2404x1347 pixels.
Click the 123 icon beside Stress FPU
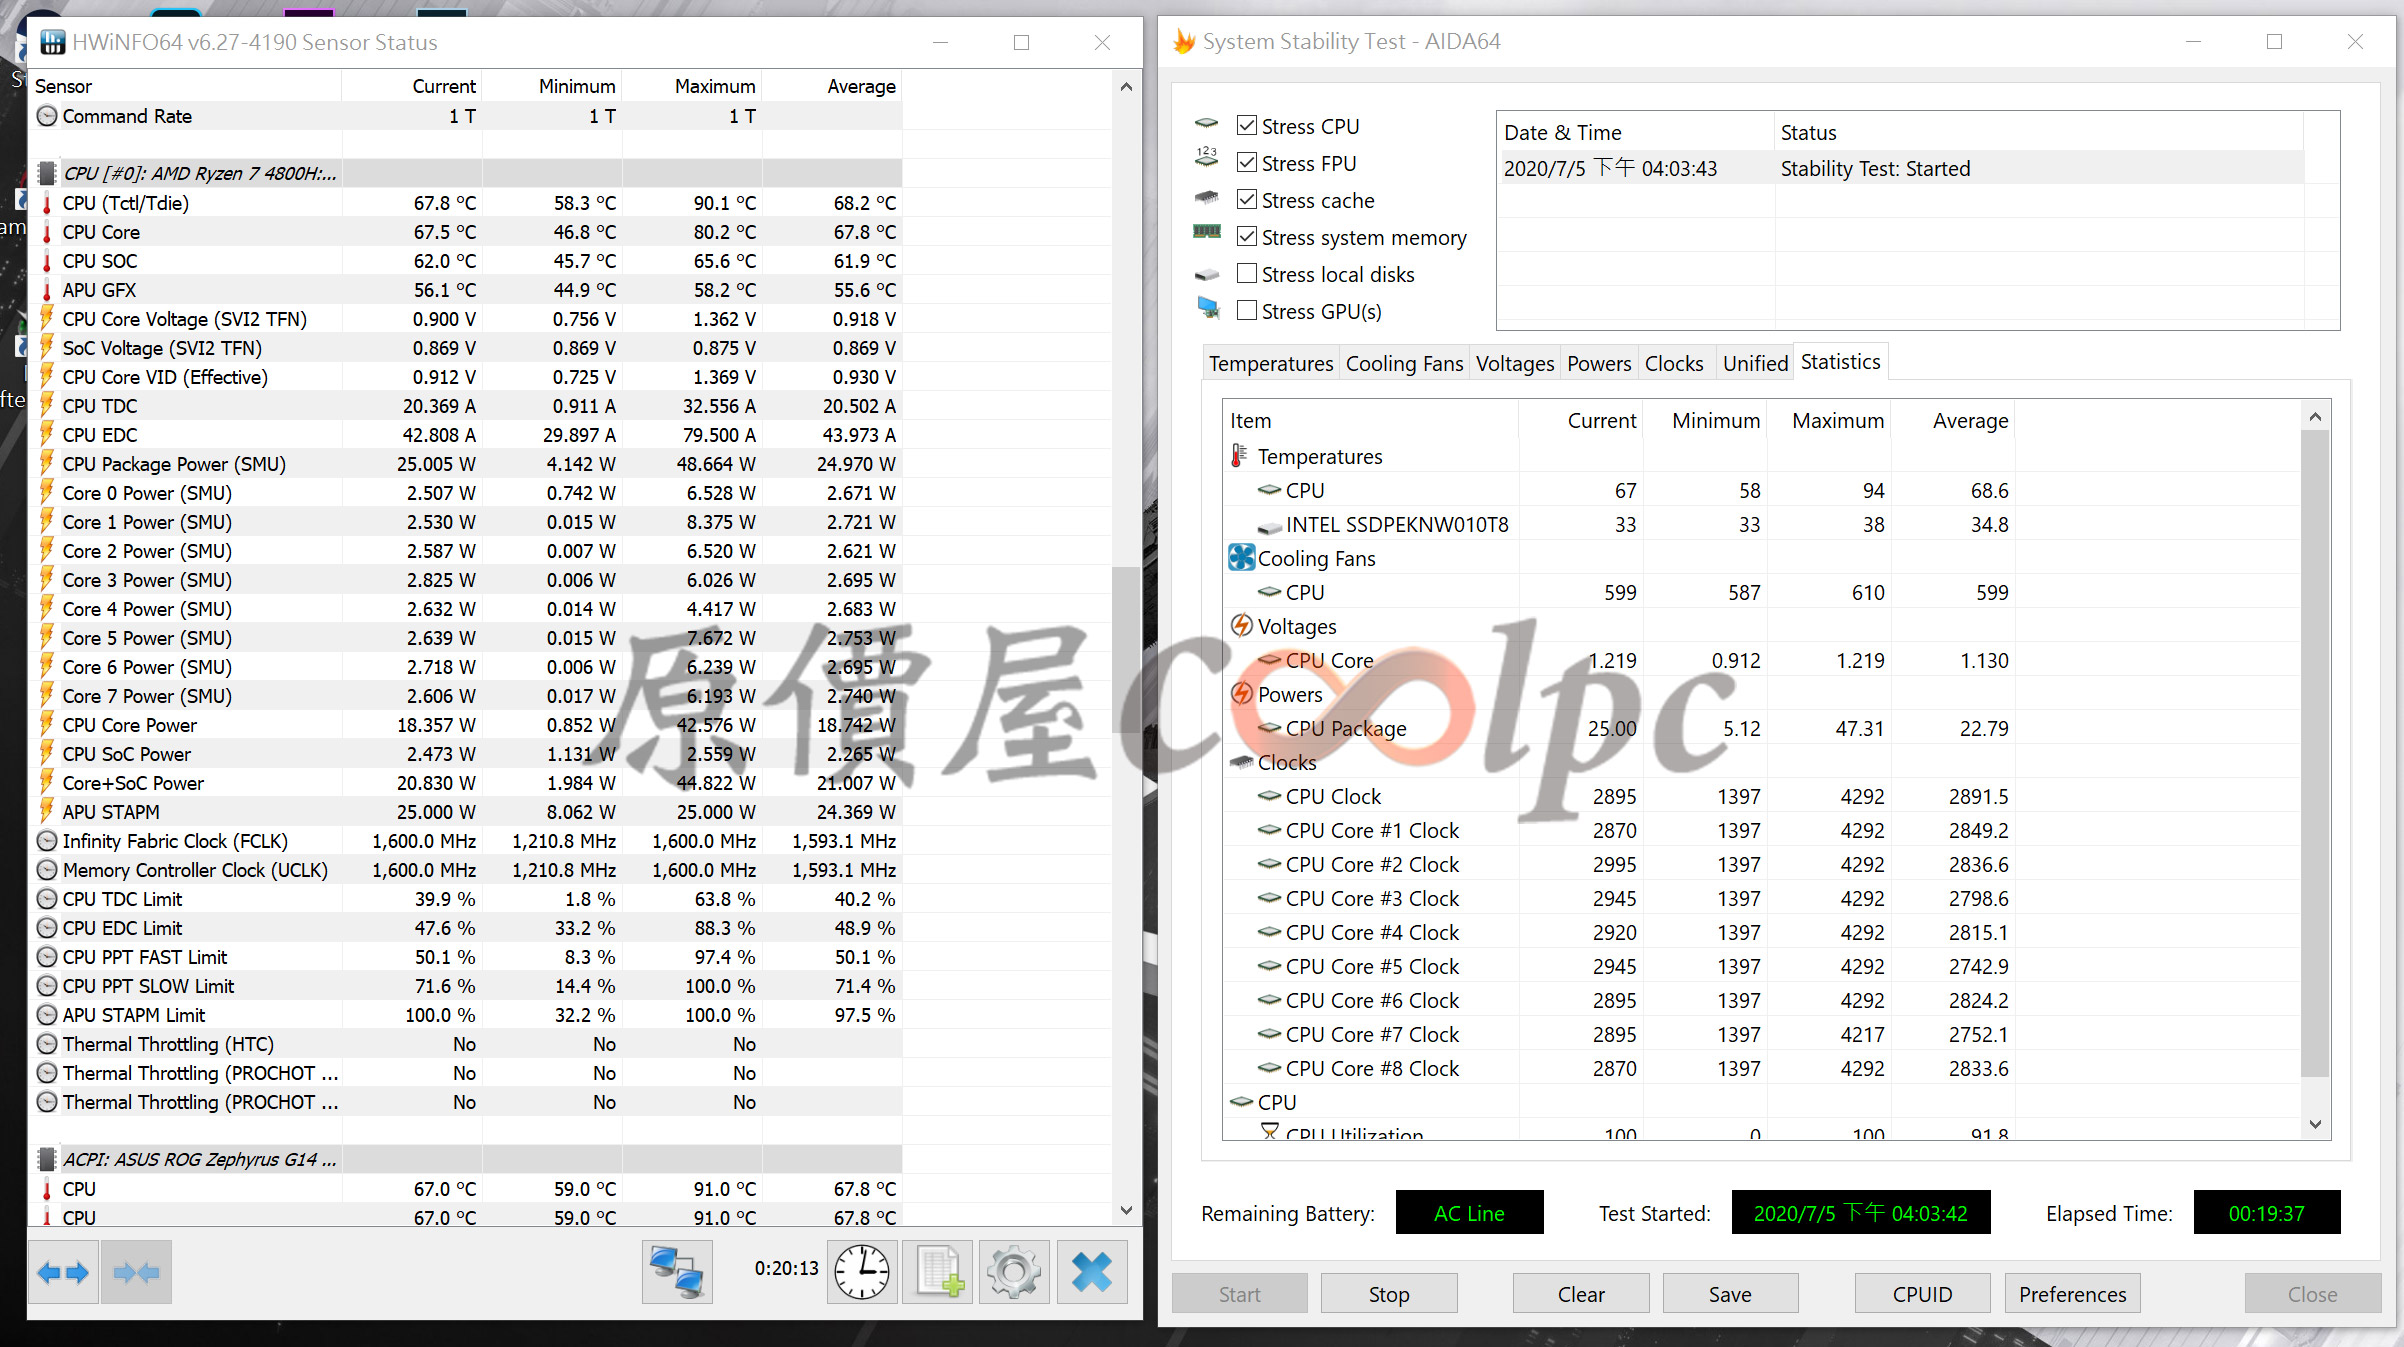pyautogui.click(x=1207, y=158)
